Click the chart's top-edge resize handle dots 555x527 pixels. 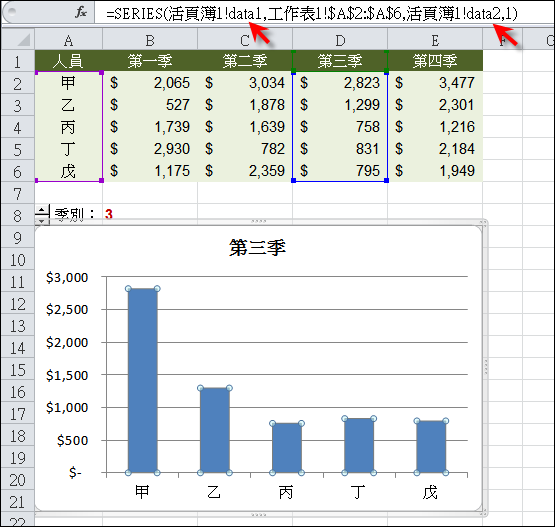[258, 221]
